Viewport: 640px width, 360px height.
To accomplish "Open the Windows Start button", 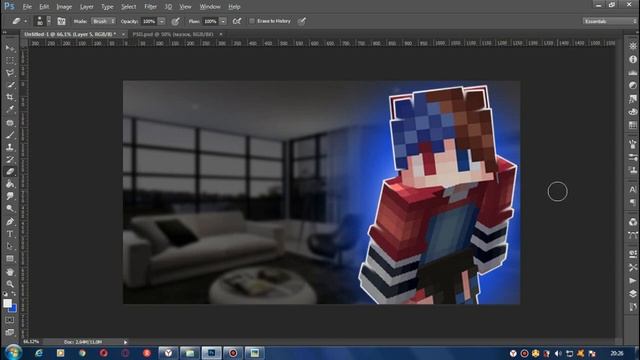I will click(x=13, y=353).
